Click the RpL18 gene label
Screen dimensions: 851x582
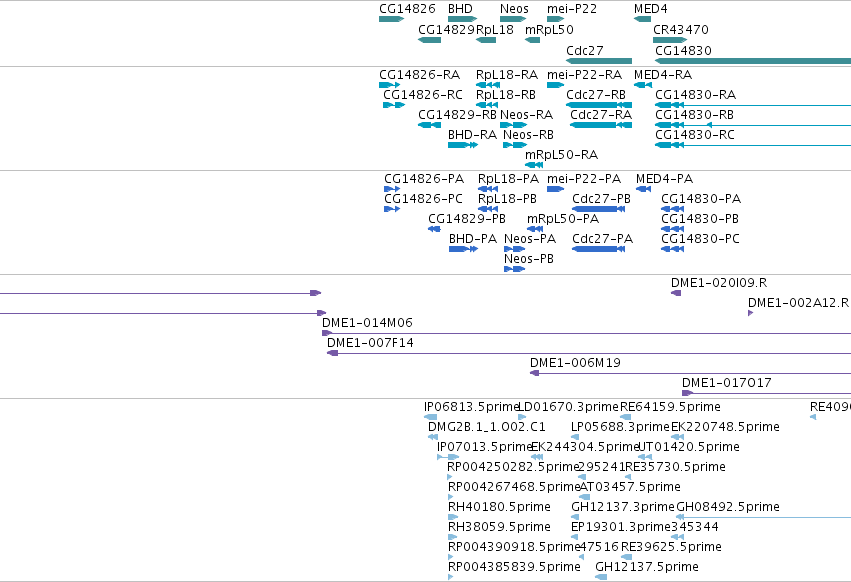click(x=494, y=29)
